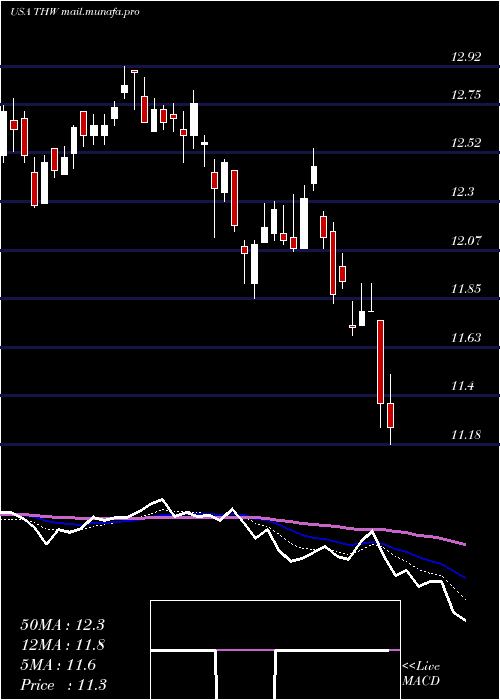Click the 11.63 price axis label

click(467, 338)
